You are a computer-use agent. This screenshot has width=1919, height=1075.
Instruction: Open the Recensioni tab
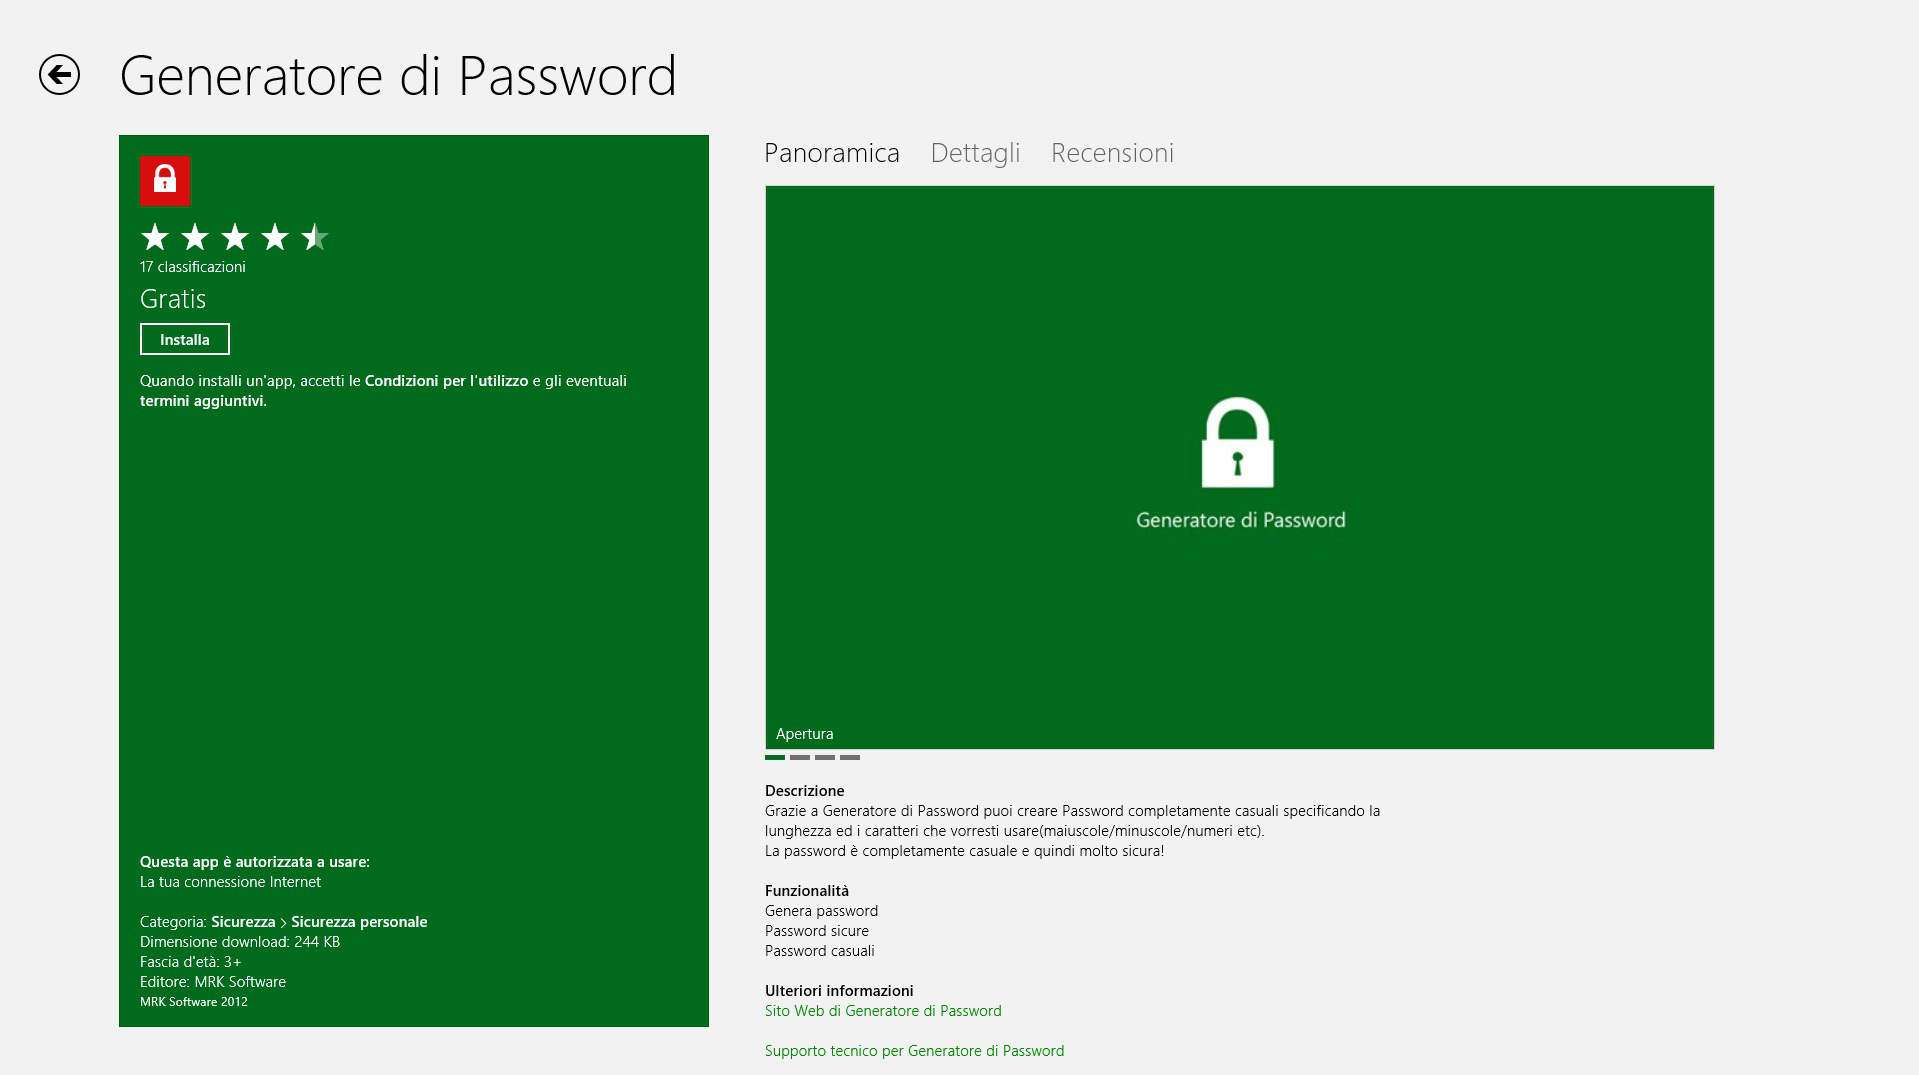(1112, 153)
